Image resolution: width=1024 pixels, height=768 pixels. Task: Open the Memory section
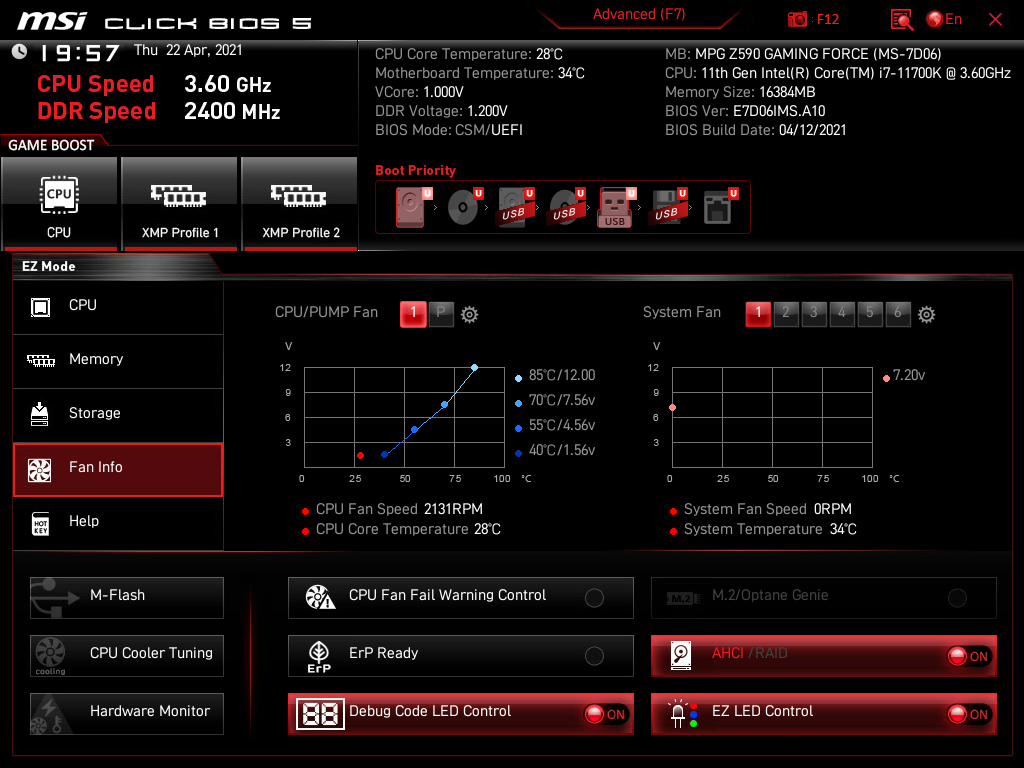click(118, 360)
